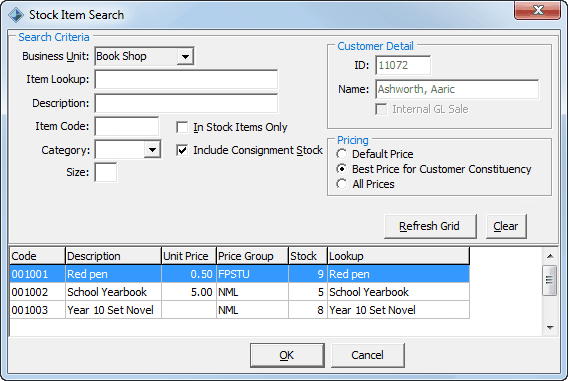The width and height of the screenshot is (570, 381).
Task: Click stock value 8 for Year 10 Set Novel
Action: tap(308, 310)
